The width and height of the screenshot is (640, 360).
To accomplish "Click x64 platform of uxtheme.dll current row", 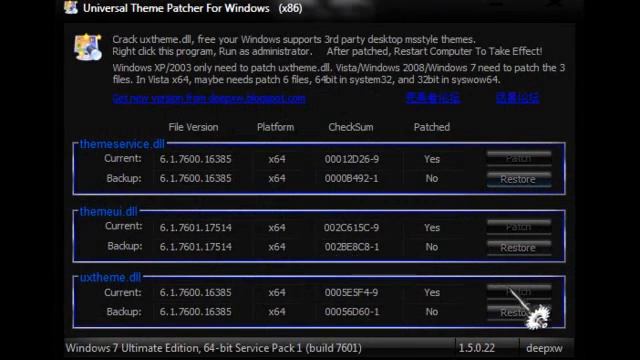I will tap(277, 293).
